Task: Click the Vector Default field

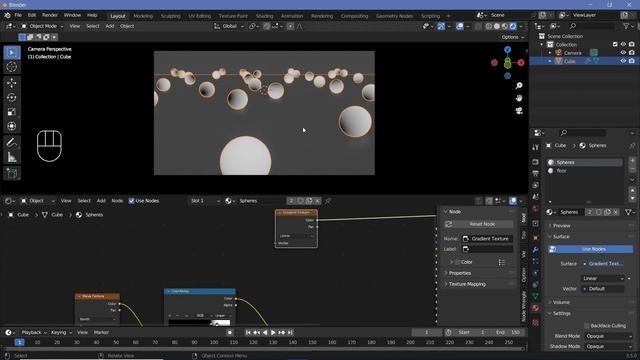Action: (603, 289)
